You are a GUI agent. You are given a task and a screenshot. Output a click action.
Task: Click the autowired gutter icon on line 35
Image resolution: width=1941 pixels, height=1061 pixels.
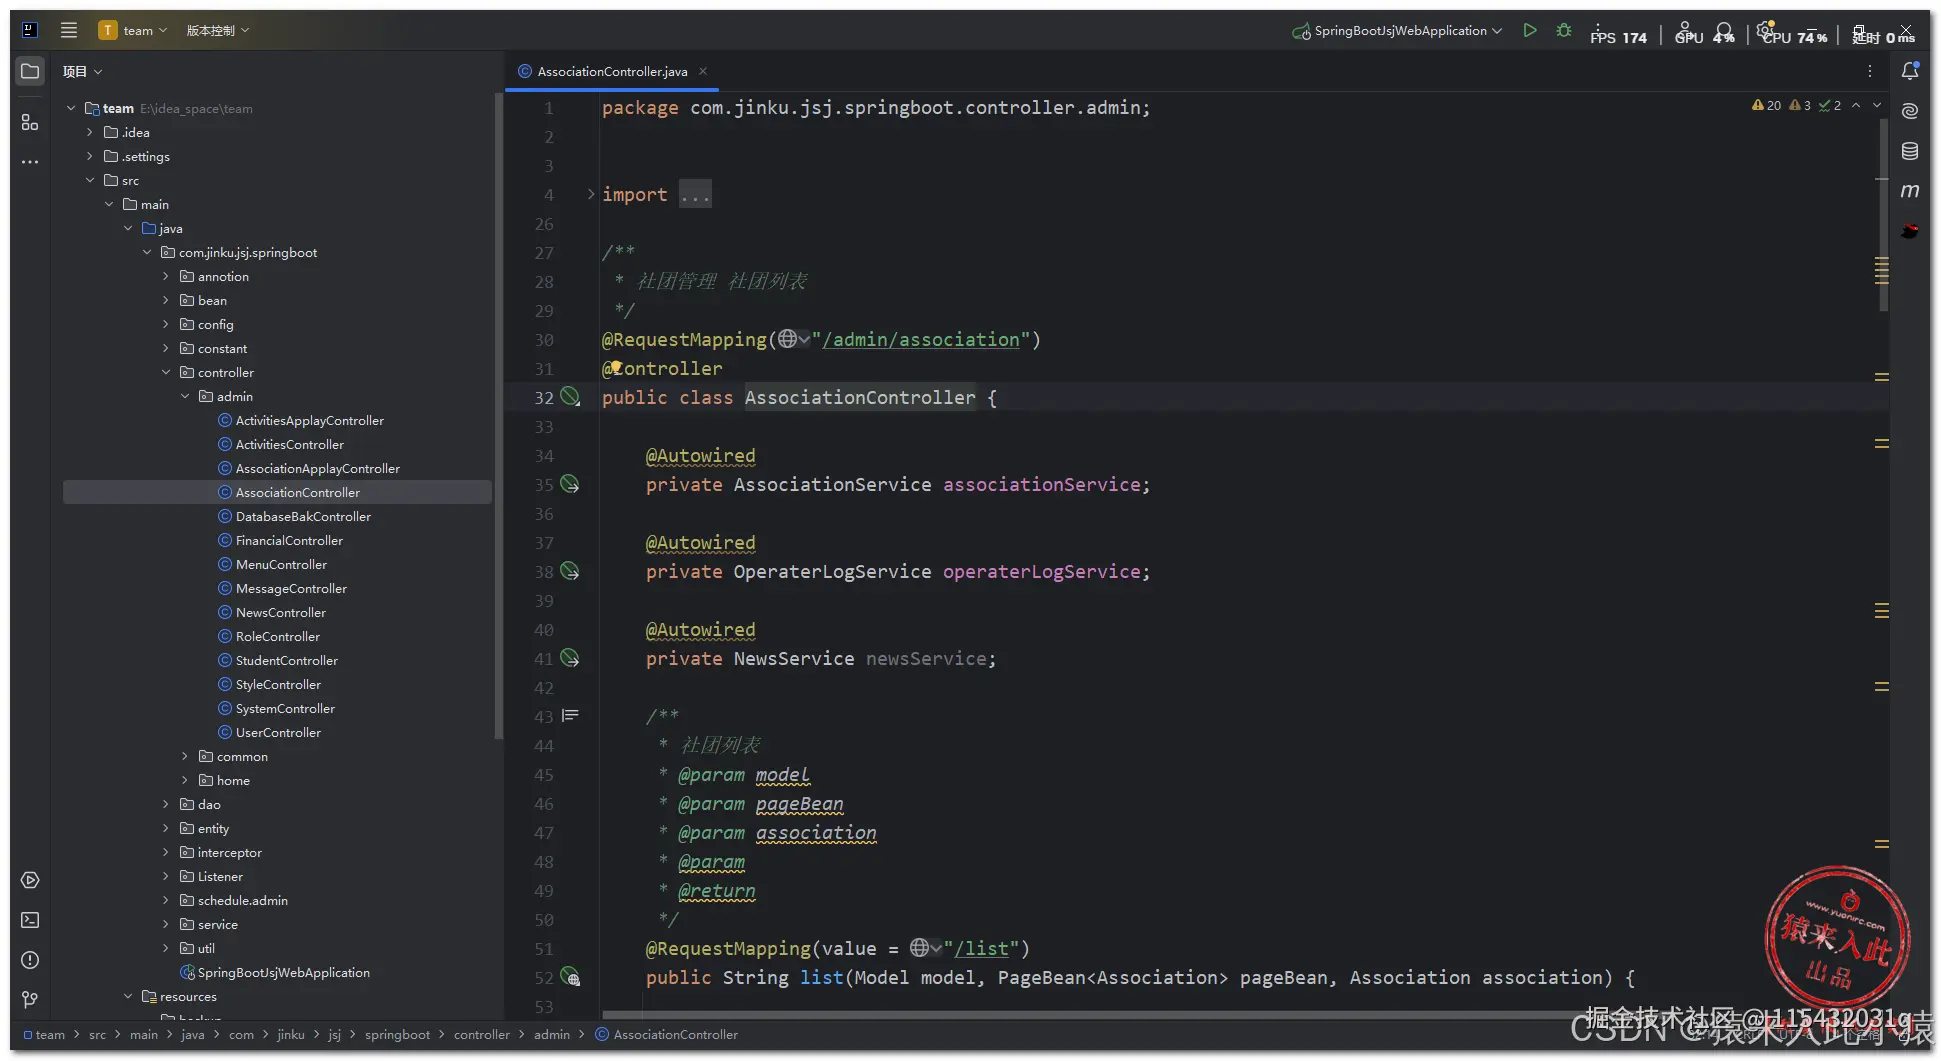[x=570, y=484]
